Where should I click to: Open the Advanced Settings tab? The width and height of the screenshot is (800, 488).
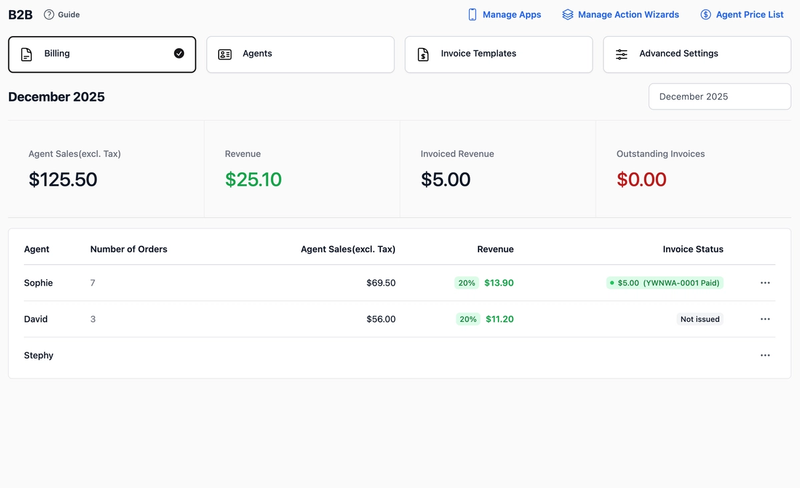(x=697, y=54)
